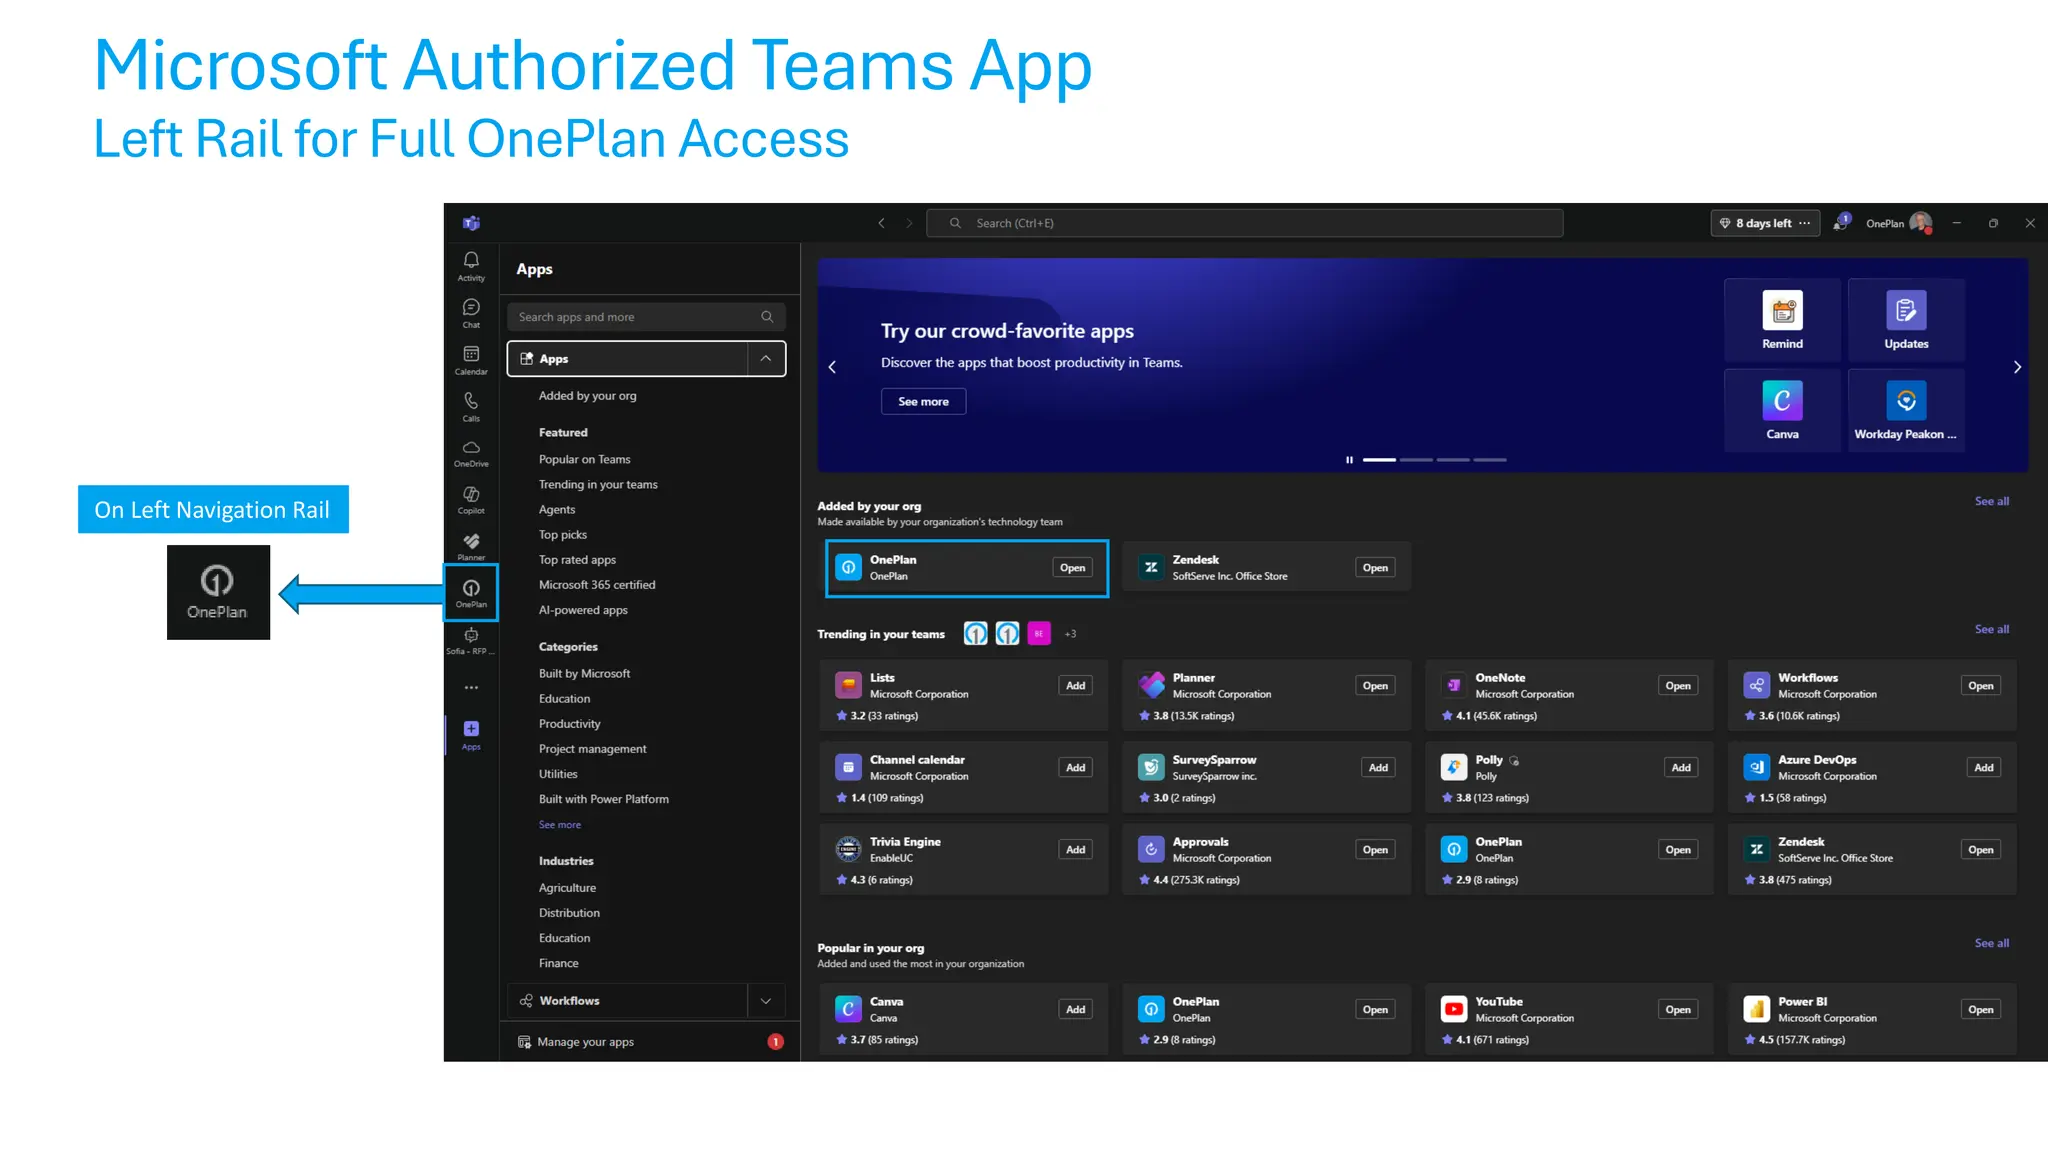This screenshot has height=1152, width=2048.
Task: Go back with the history back arrow
Action: tap(881, 223)
